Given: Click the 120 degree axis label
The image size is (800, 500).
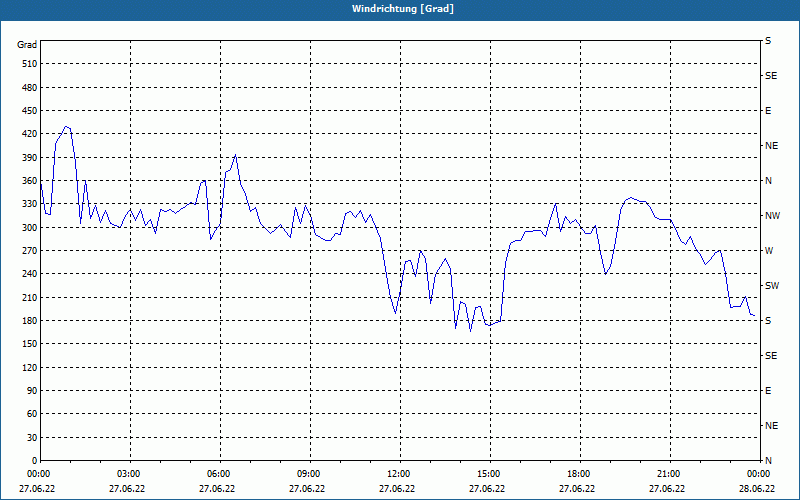Looking at the screenshot, I should (30, 367).
